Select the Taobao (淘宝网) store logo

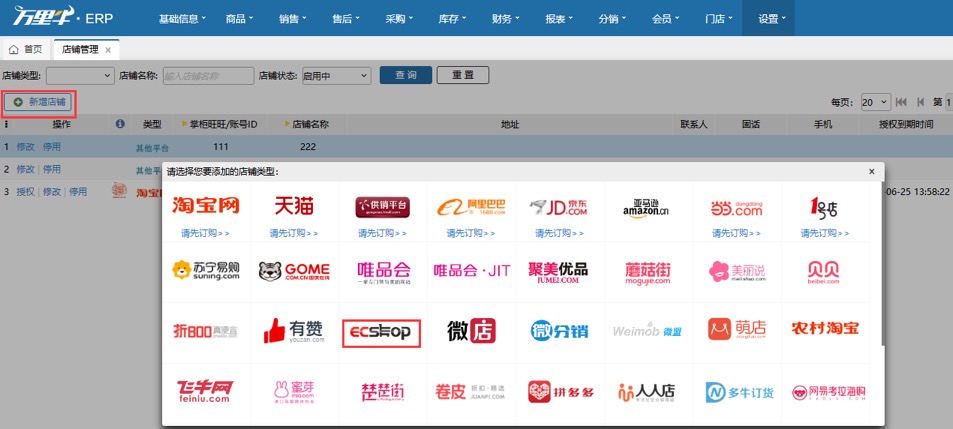205,206
